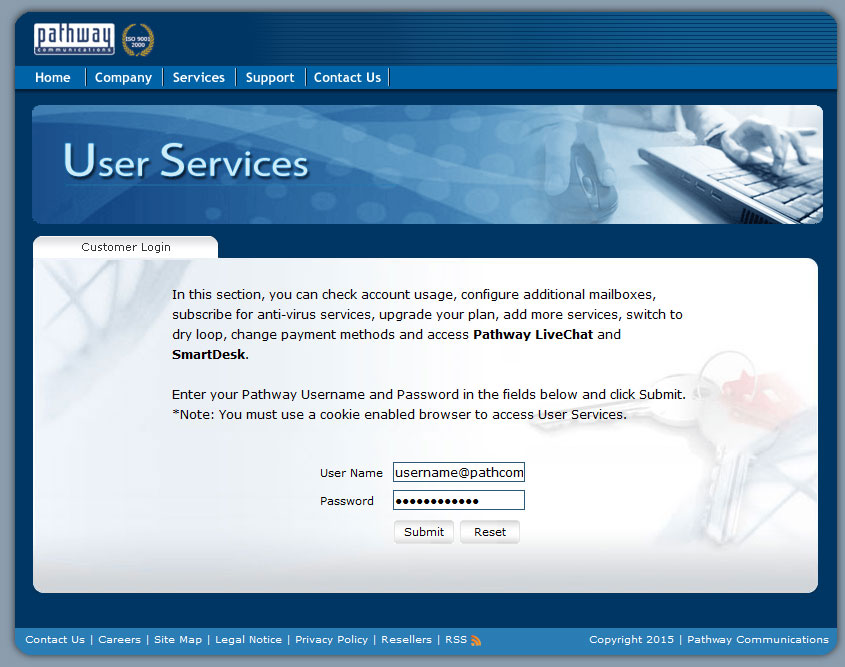Open the Support menu item

tap(270, 78)
